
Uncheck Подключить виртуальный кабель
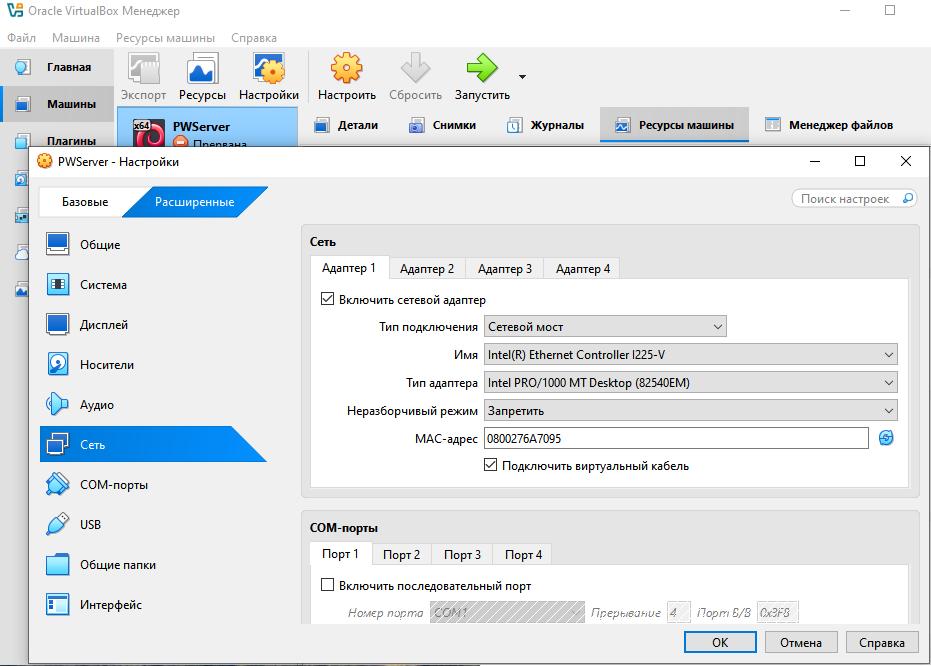pyautogui.click(x=490, y=465)
